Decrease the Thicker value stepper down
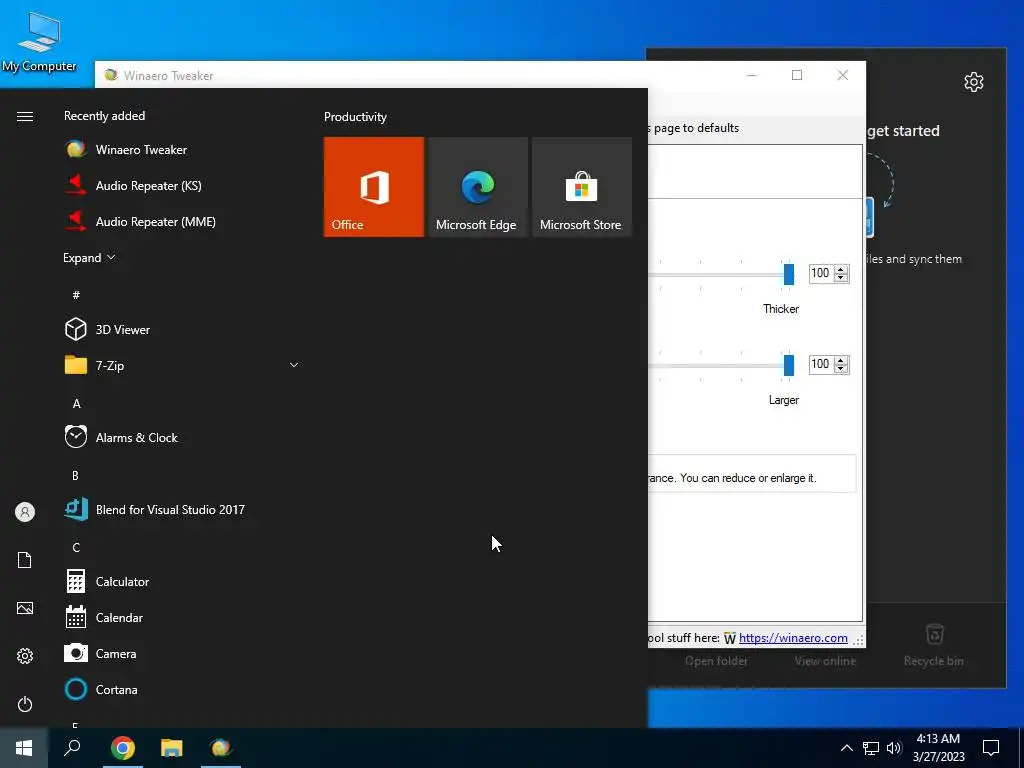Viewport: 1024px width, 768px height. [x=841, y=278]
